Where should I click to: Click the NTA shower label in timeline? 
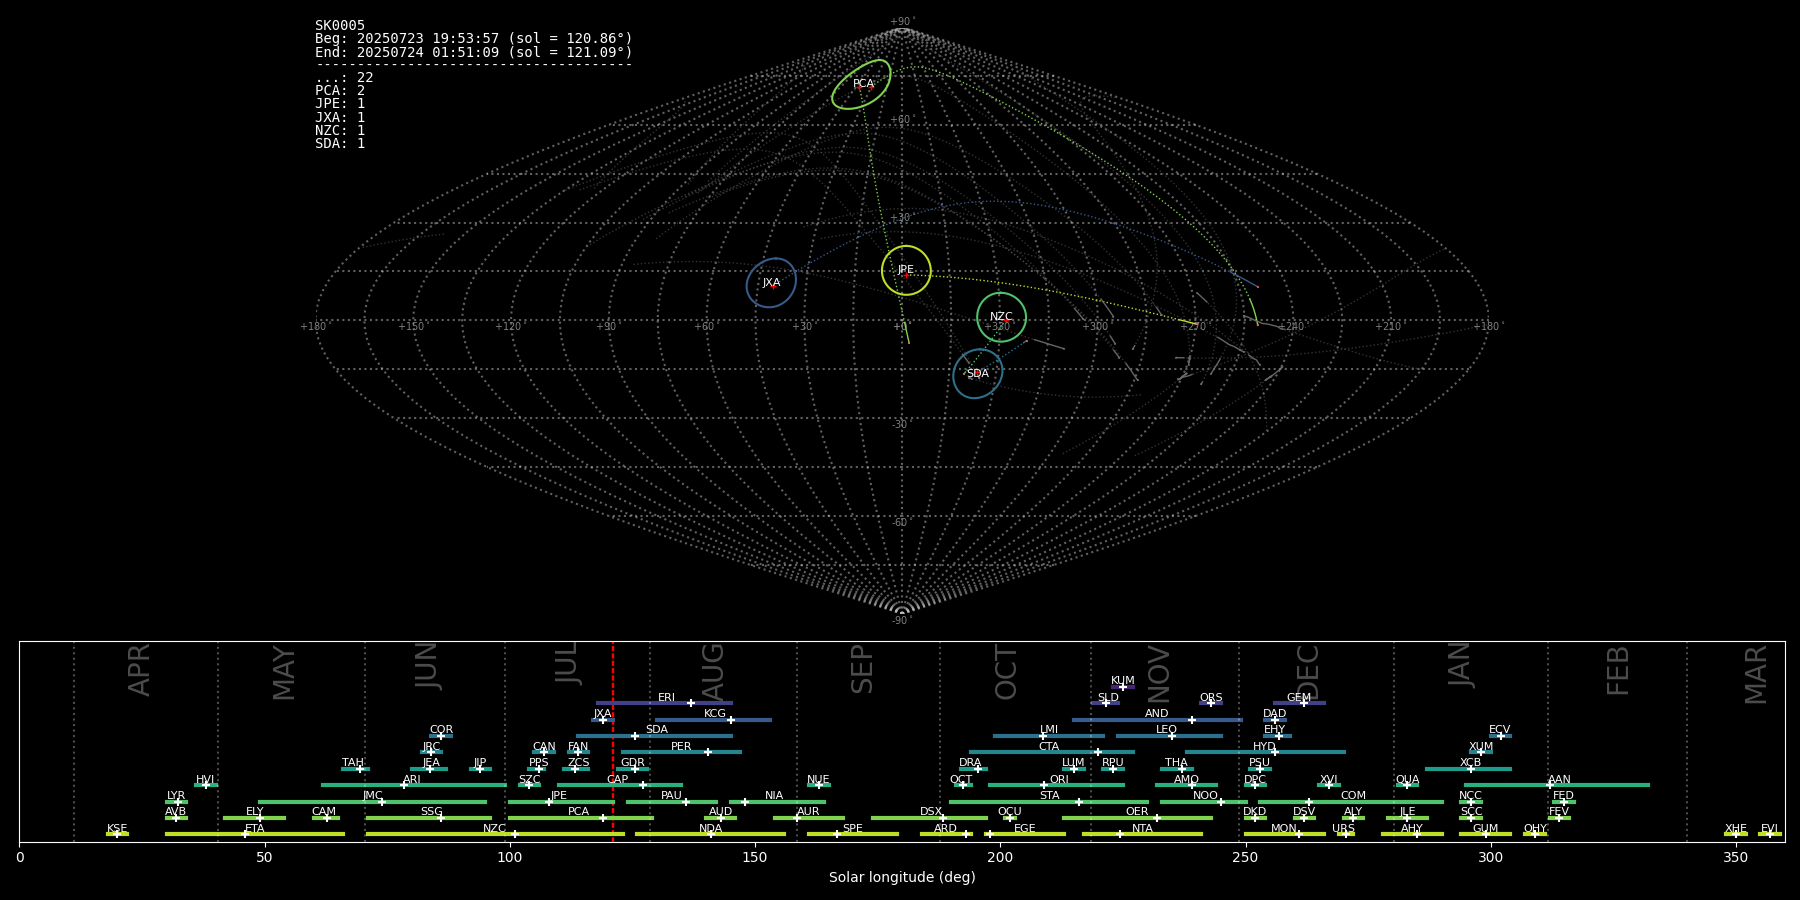click(1142, 829)
